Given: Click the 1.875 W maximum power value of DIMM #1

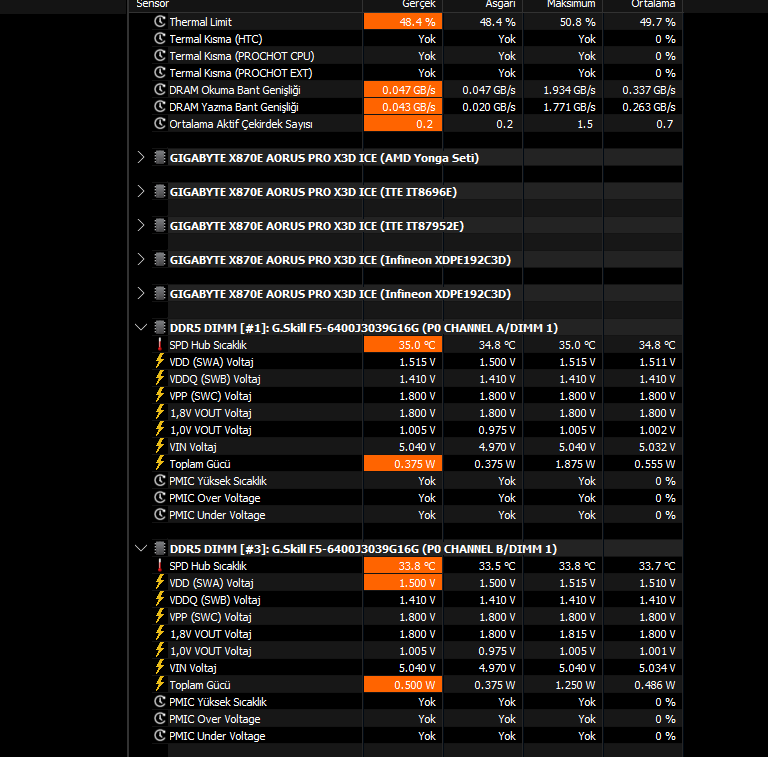Looking at the screenshot, I should click(575, 464).
